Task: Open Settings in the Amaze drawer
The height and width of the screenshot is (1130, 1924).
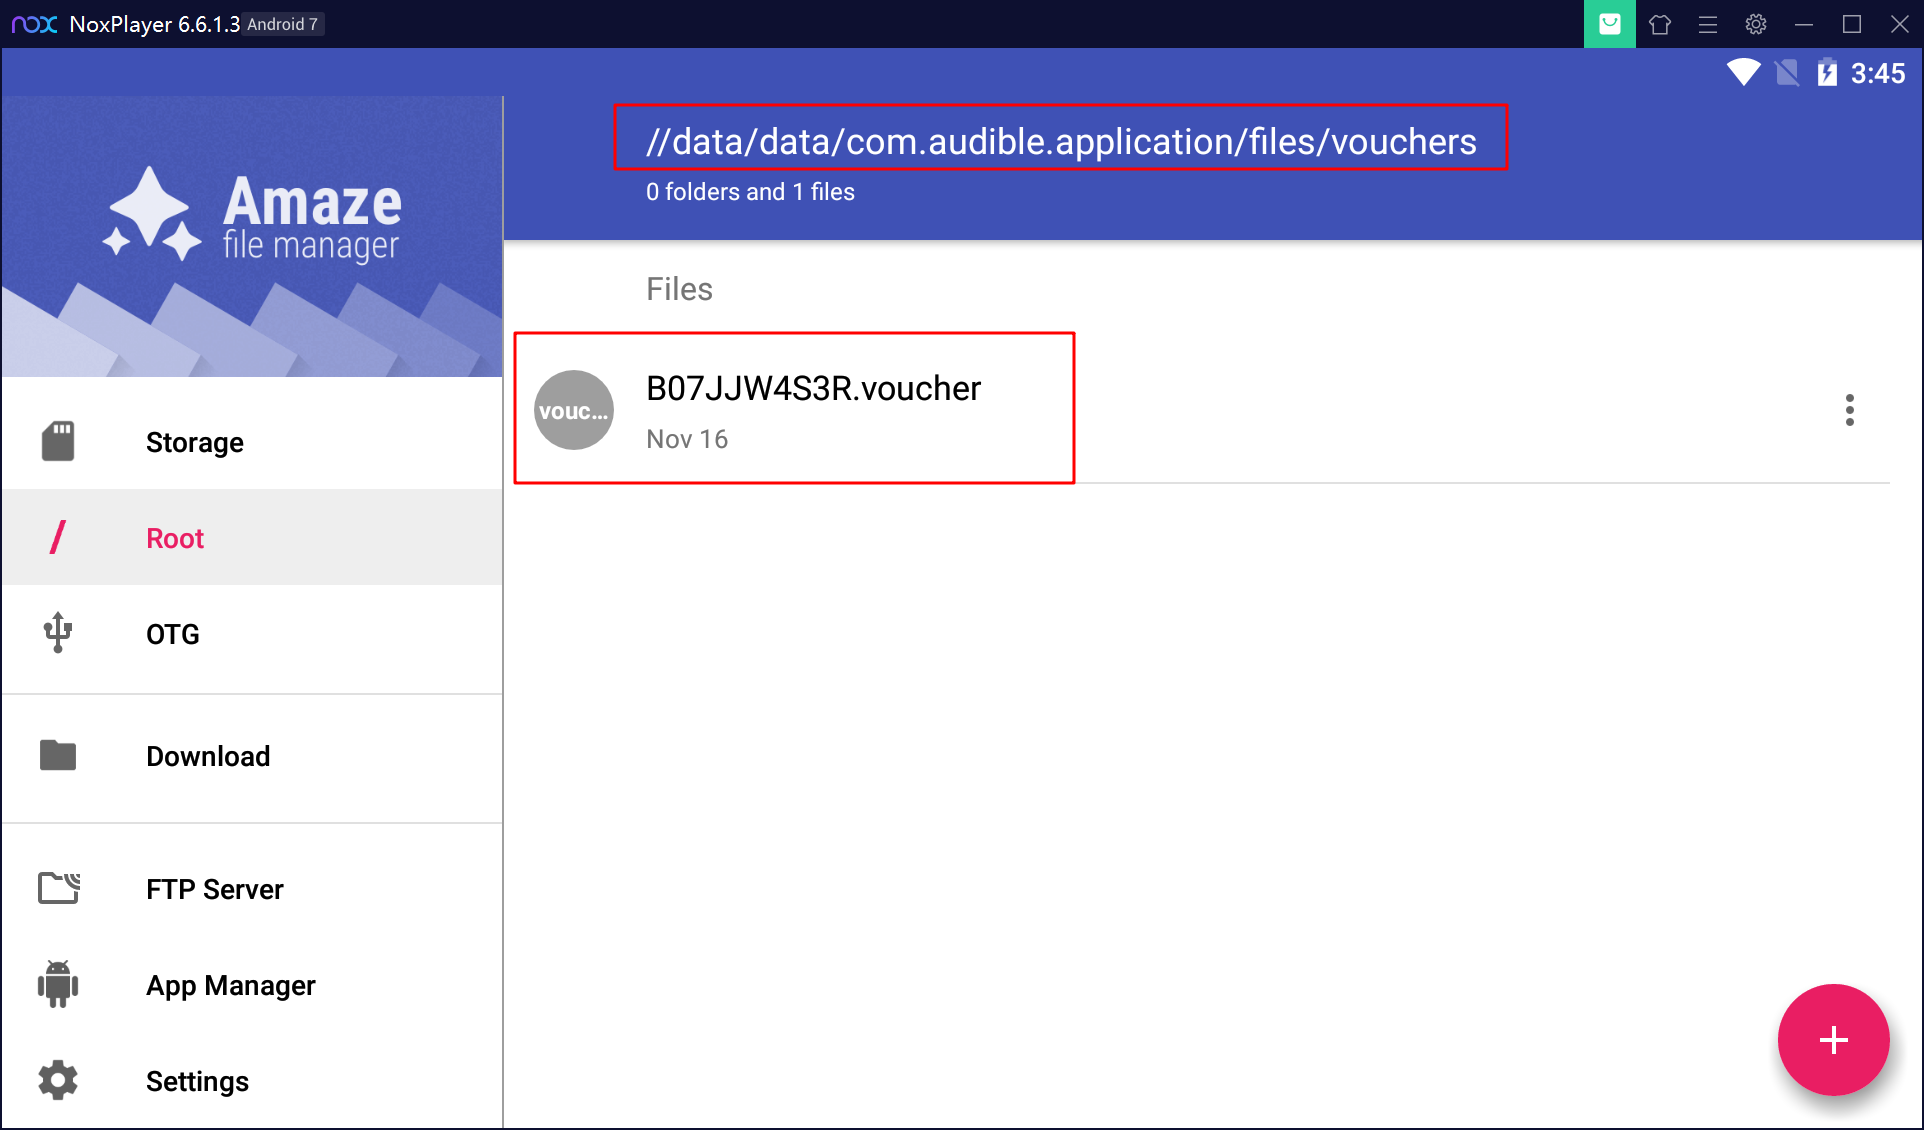Action: [x=252, y=1081]
